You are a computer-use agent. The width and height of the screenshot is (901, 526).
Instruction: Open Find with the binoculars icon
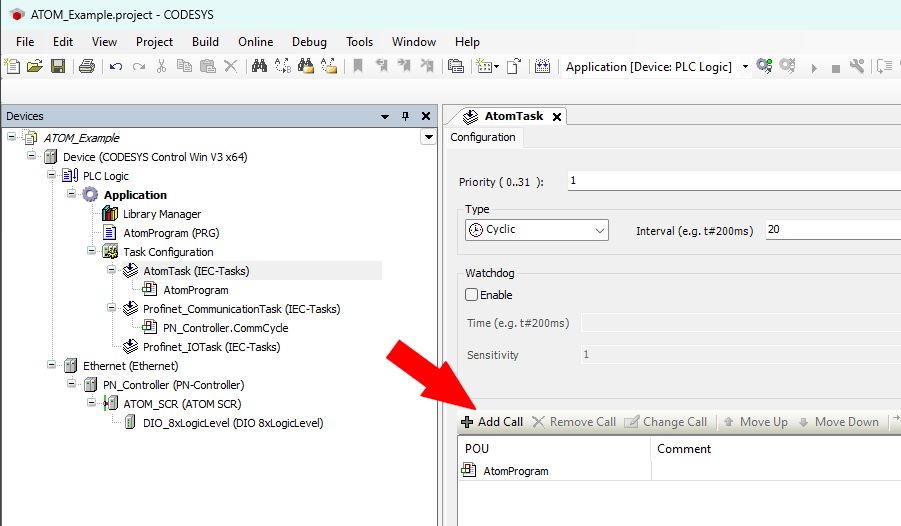pyautogui.click(x=259, y=66)
